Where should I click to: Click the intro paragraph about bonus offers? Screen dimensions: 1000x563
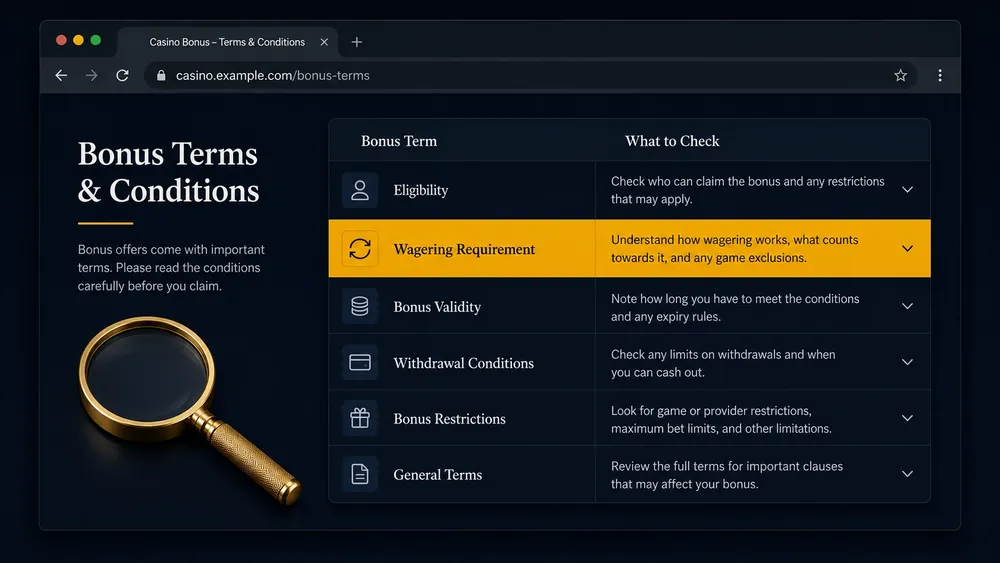click(171, 268)
